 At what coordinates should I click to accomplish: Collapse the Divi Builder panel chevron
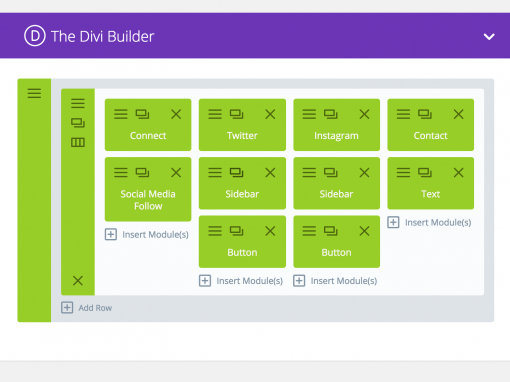coord(489,37)
